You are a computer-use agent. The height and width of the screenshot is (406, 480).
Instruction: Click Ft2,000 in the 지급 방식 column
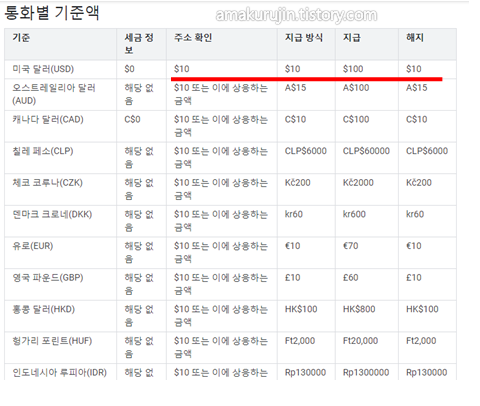pos(300,341)
